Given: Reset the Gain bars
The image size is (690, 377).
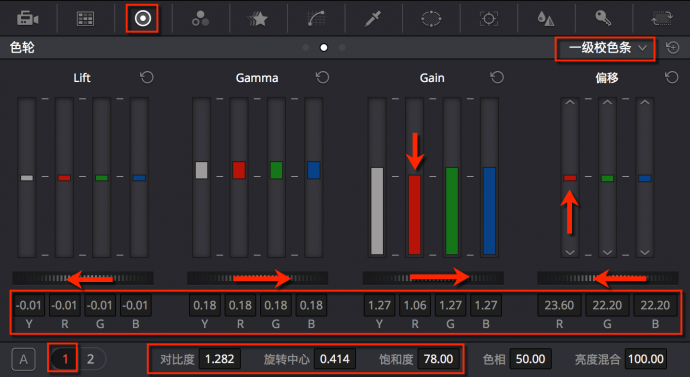Looking at the screenshot, I should pyautogui.click(x=497, y=78).
